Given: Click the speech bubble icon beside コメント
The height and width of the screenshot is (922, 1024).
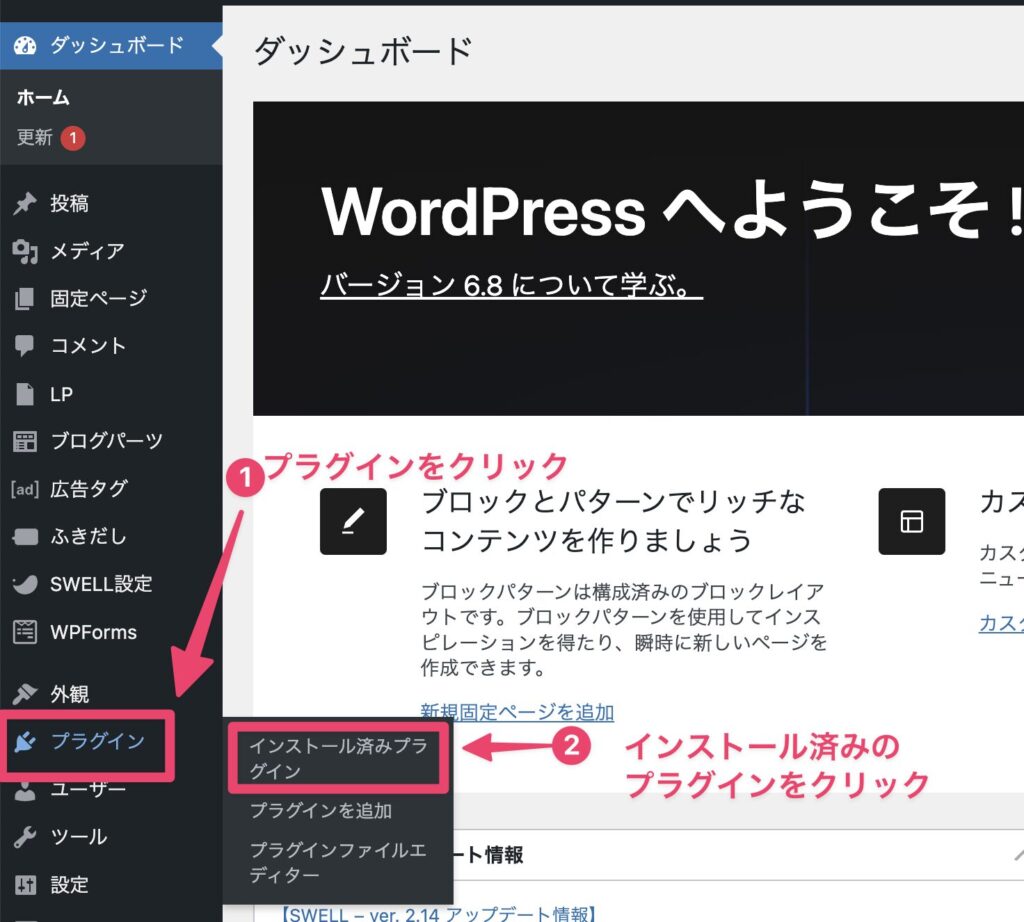Looking at the screenshot, I should coord(25,346).
